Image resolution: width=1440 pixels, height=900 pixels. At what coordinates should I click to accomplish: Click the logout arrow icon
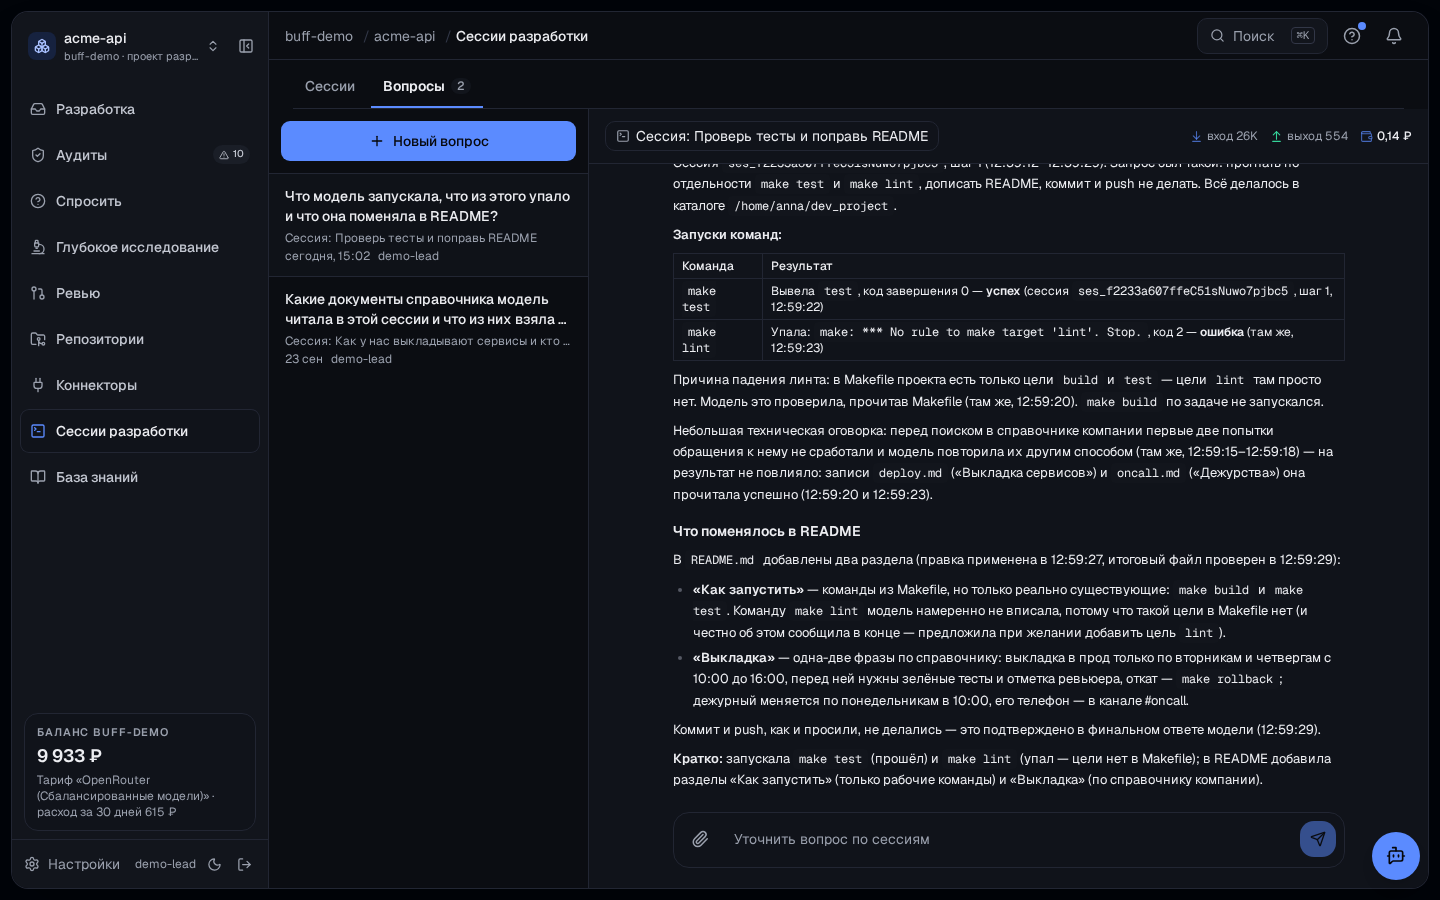coord(244,864)
